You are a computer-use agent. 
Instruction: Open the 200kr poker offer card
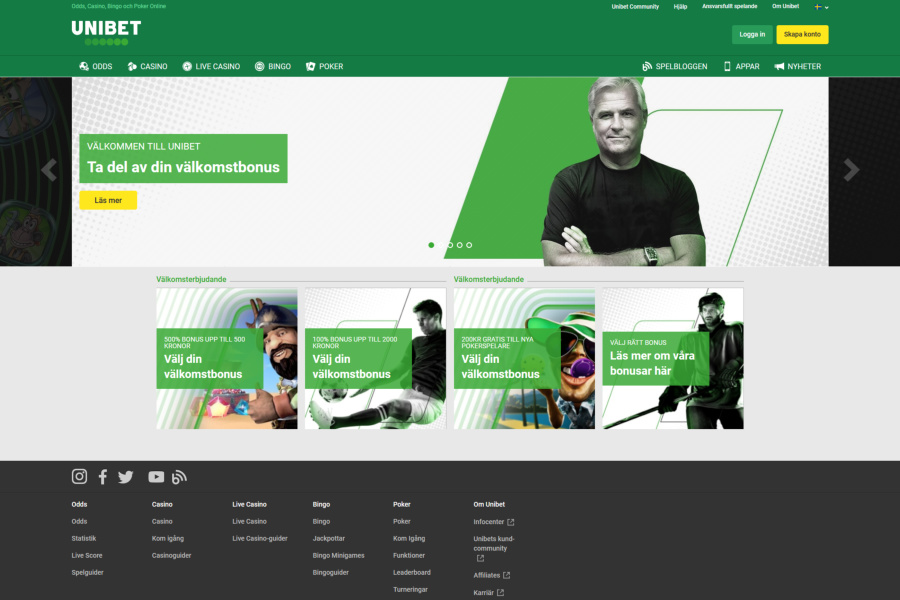click(x=524, y=358)
